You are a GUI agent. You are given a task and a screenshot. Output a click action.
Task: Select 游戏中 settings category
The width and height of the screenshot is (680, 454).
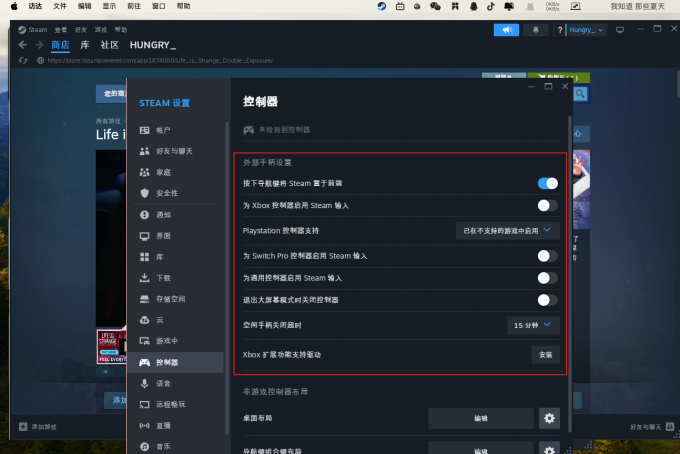(176, 341)
